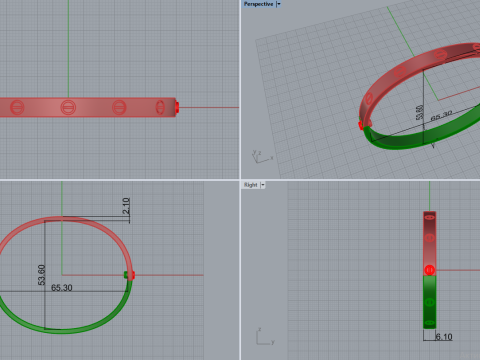Image resolution: width=480 pixels, height=360 pixels.
Task: Click the Right viewport title
Action: coord(251,185)
